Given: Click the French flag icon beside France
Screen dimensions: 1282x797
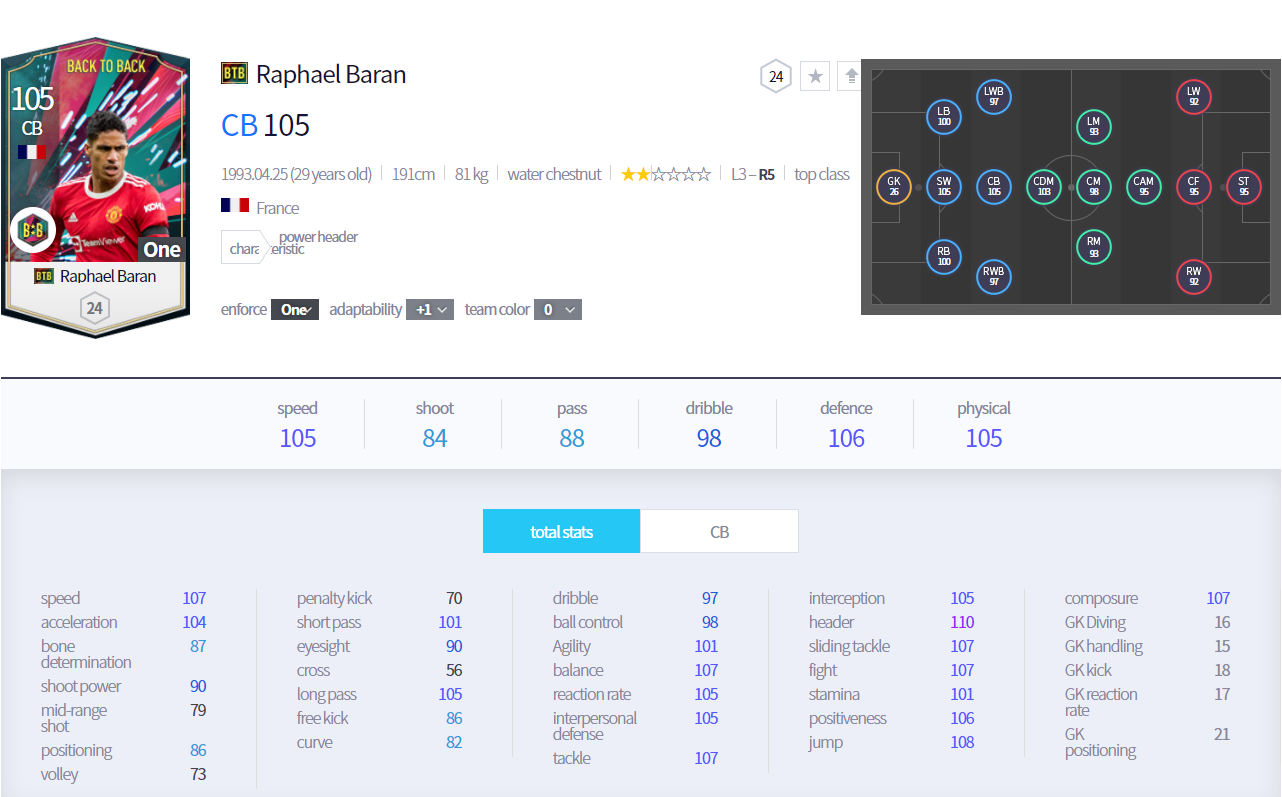Looking at the screenshot, I should click(x=235, y=208).
